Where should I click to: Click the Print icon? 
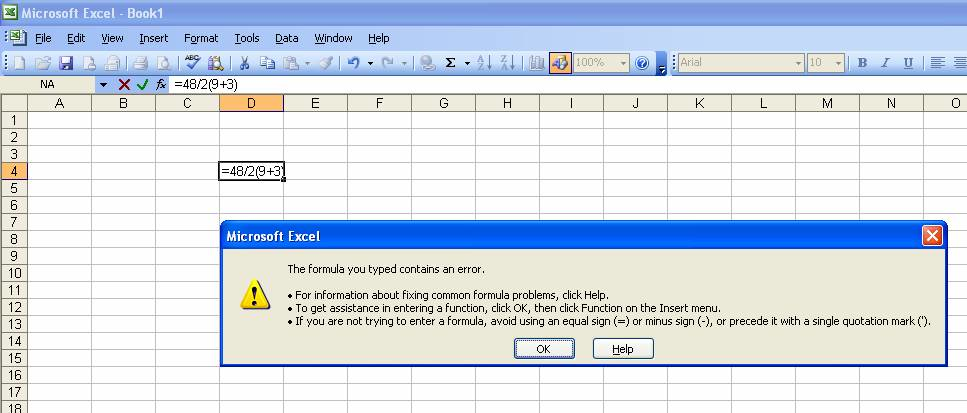(141, 63)
